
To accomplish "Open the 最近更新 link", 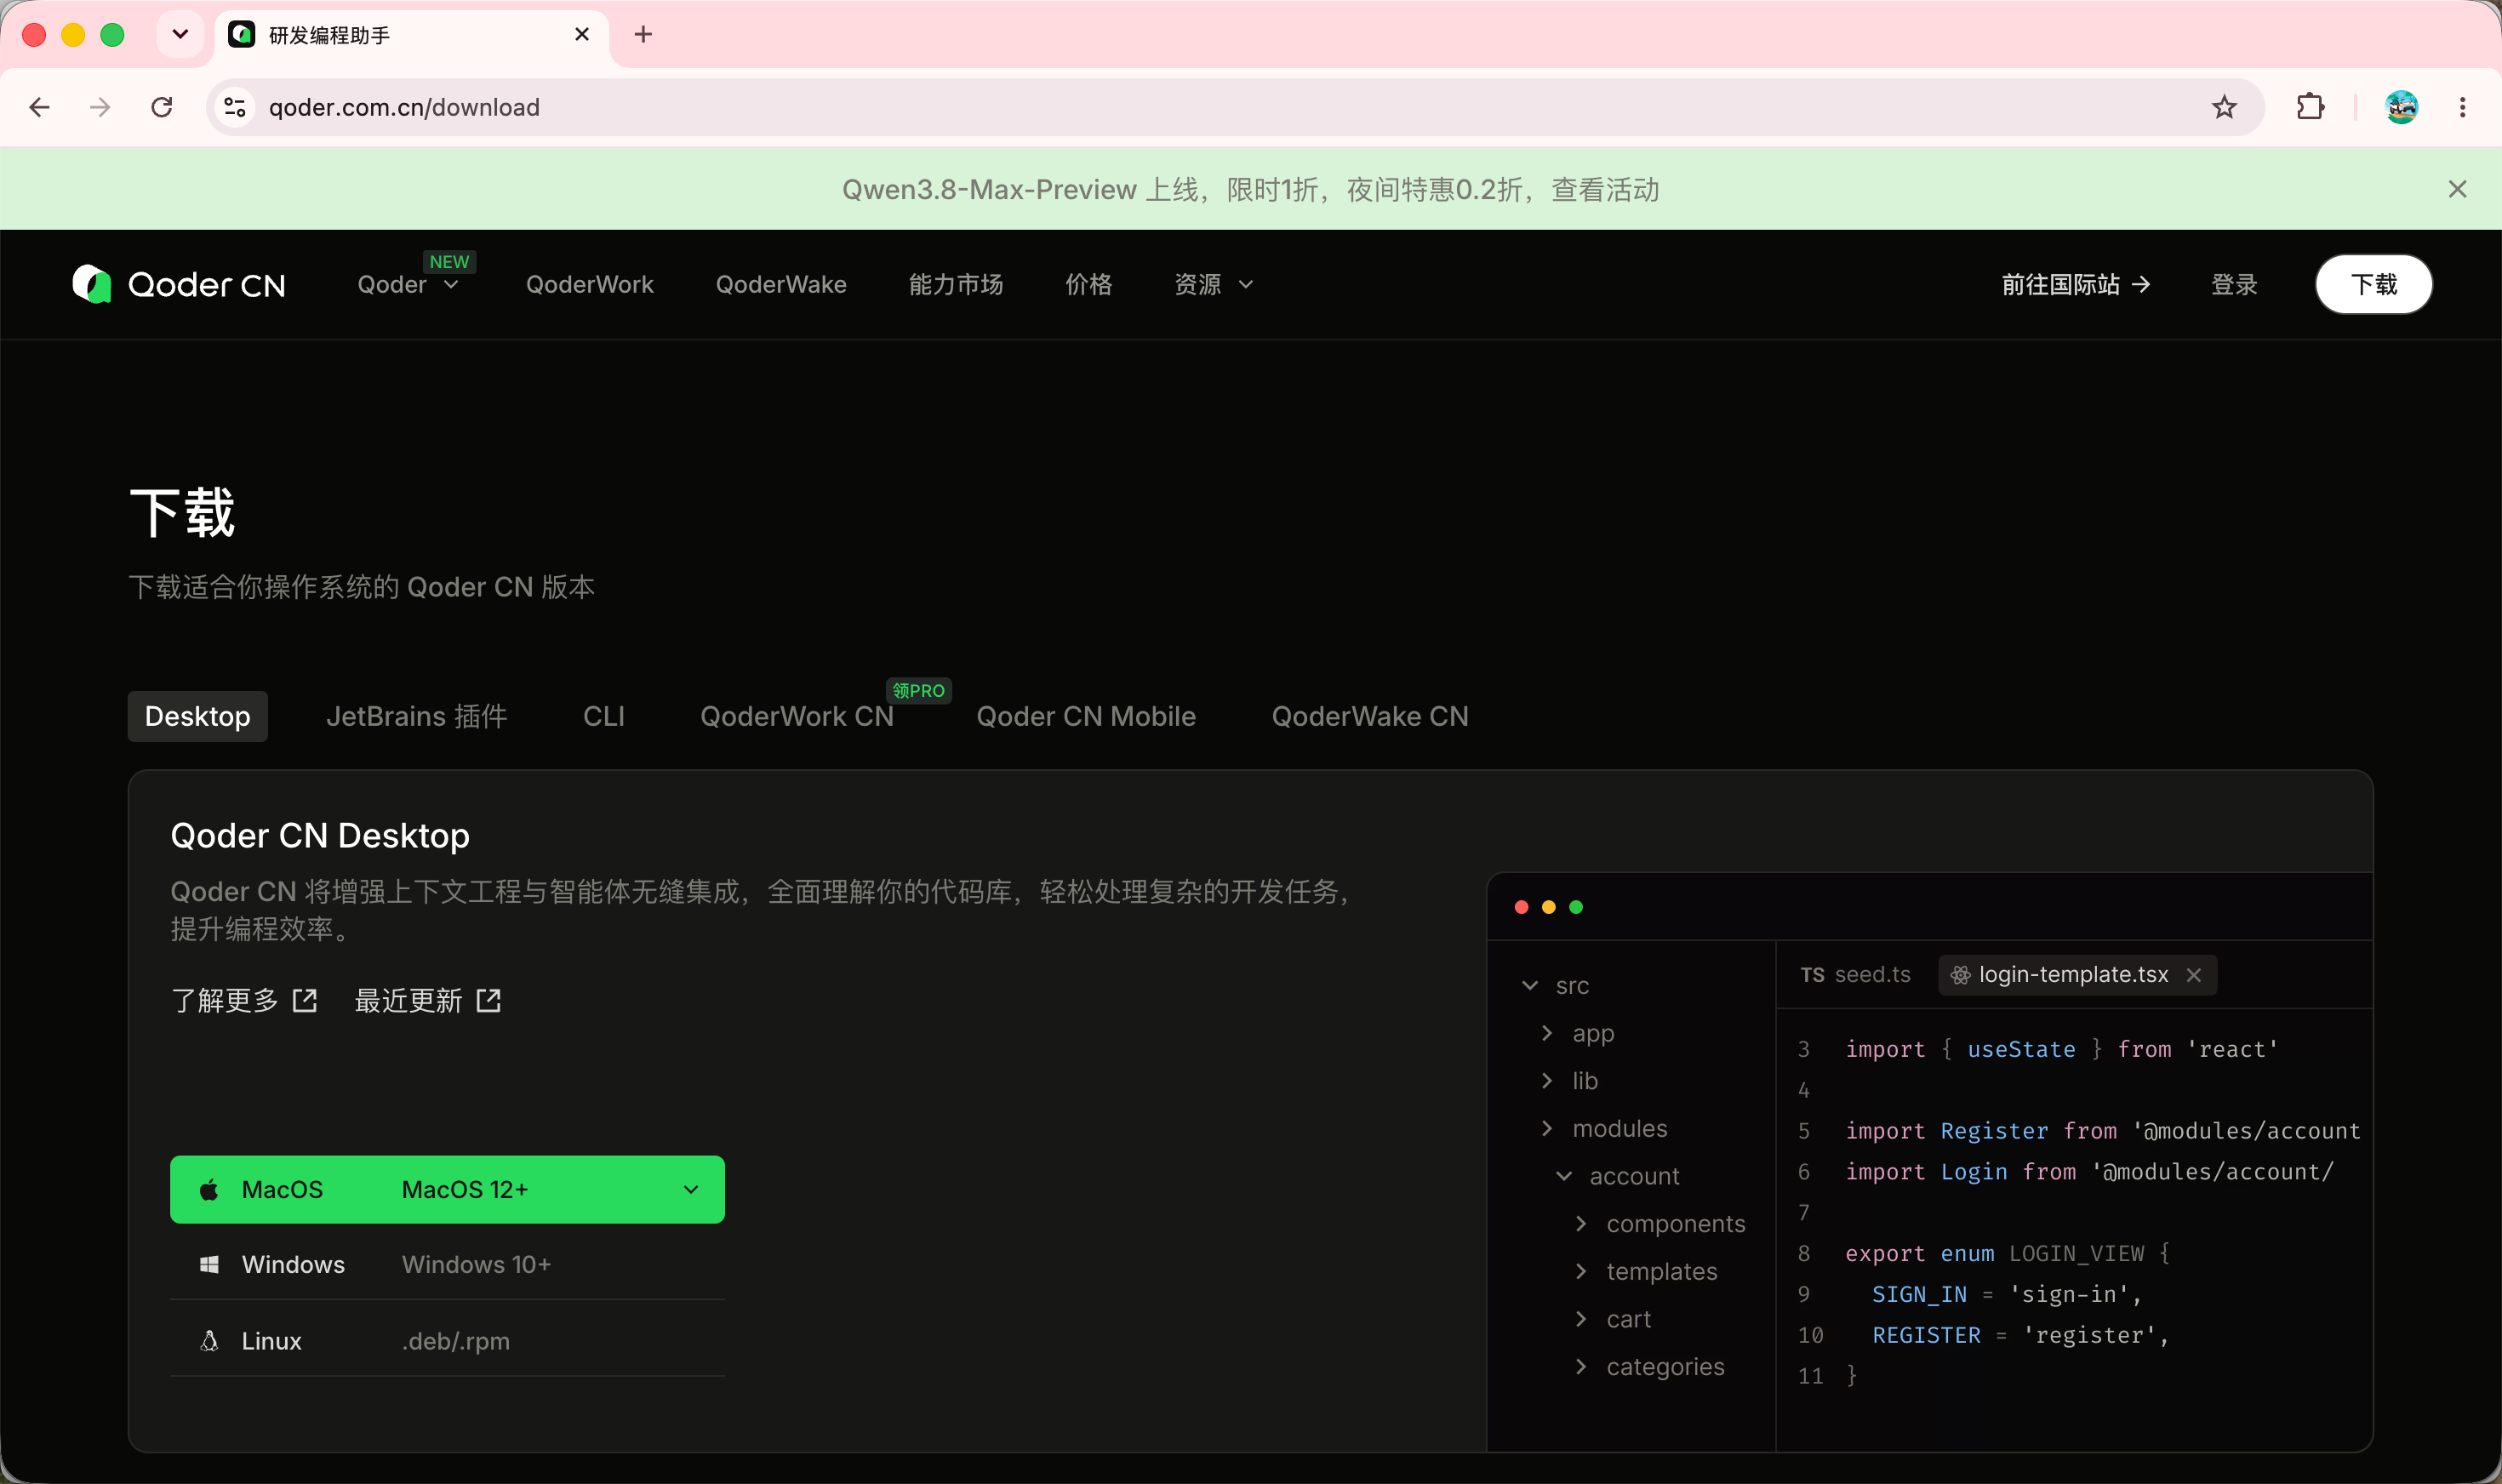I will click(x=428, y=1001).
